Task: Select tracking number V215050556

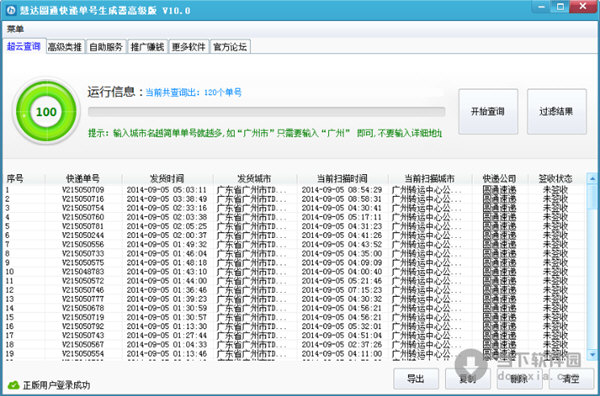Action: point(83,244)
